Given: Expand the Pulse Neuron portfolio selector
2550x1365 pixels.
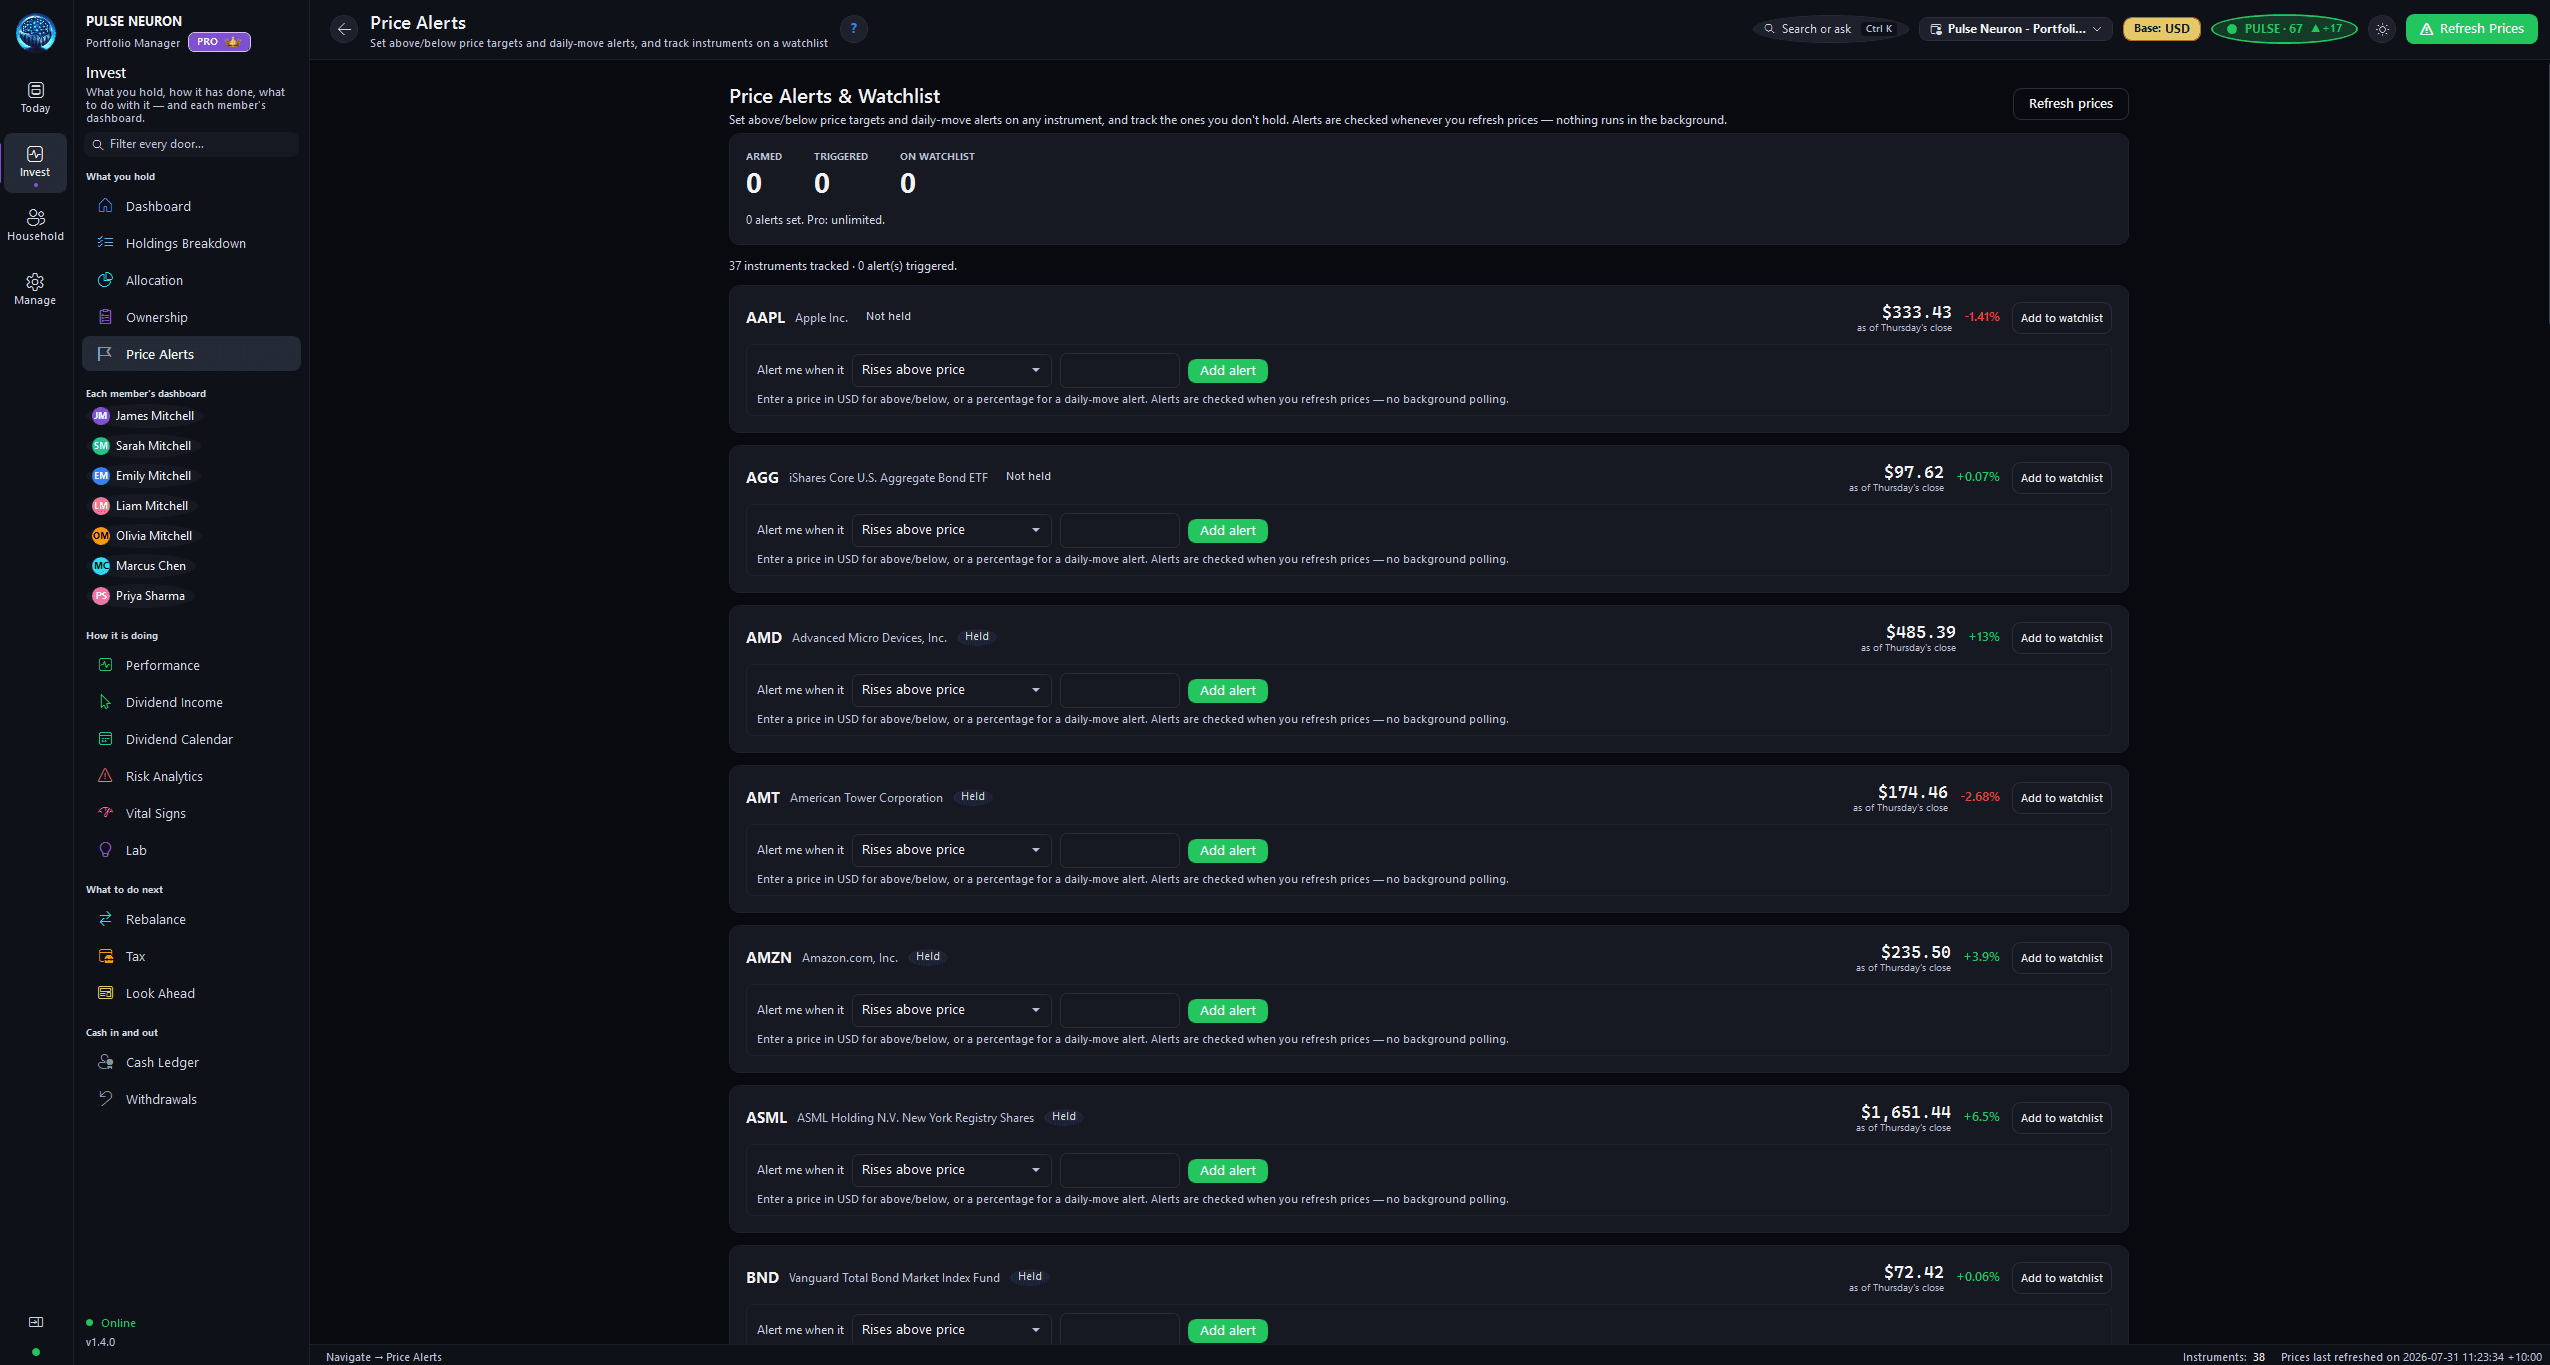Looking at the screenshot, I should [2015, 29].
